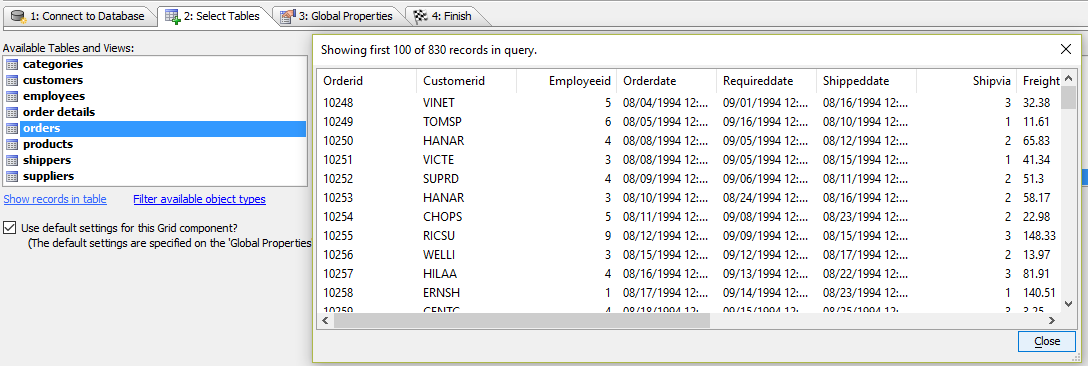Click the vertical scrollbar thumb in records grid
The height and width of the screenshot is (366, 1088).
1069,97
